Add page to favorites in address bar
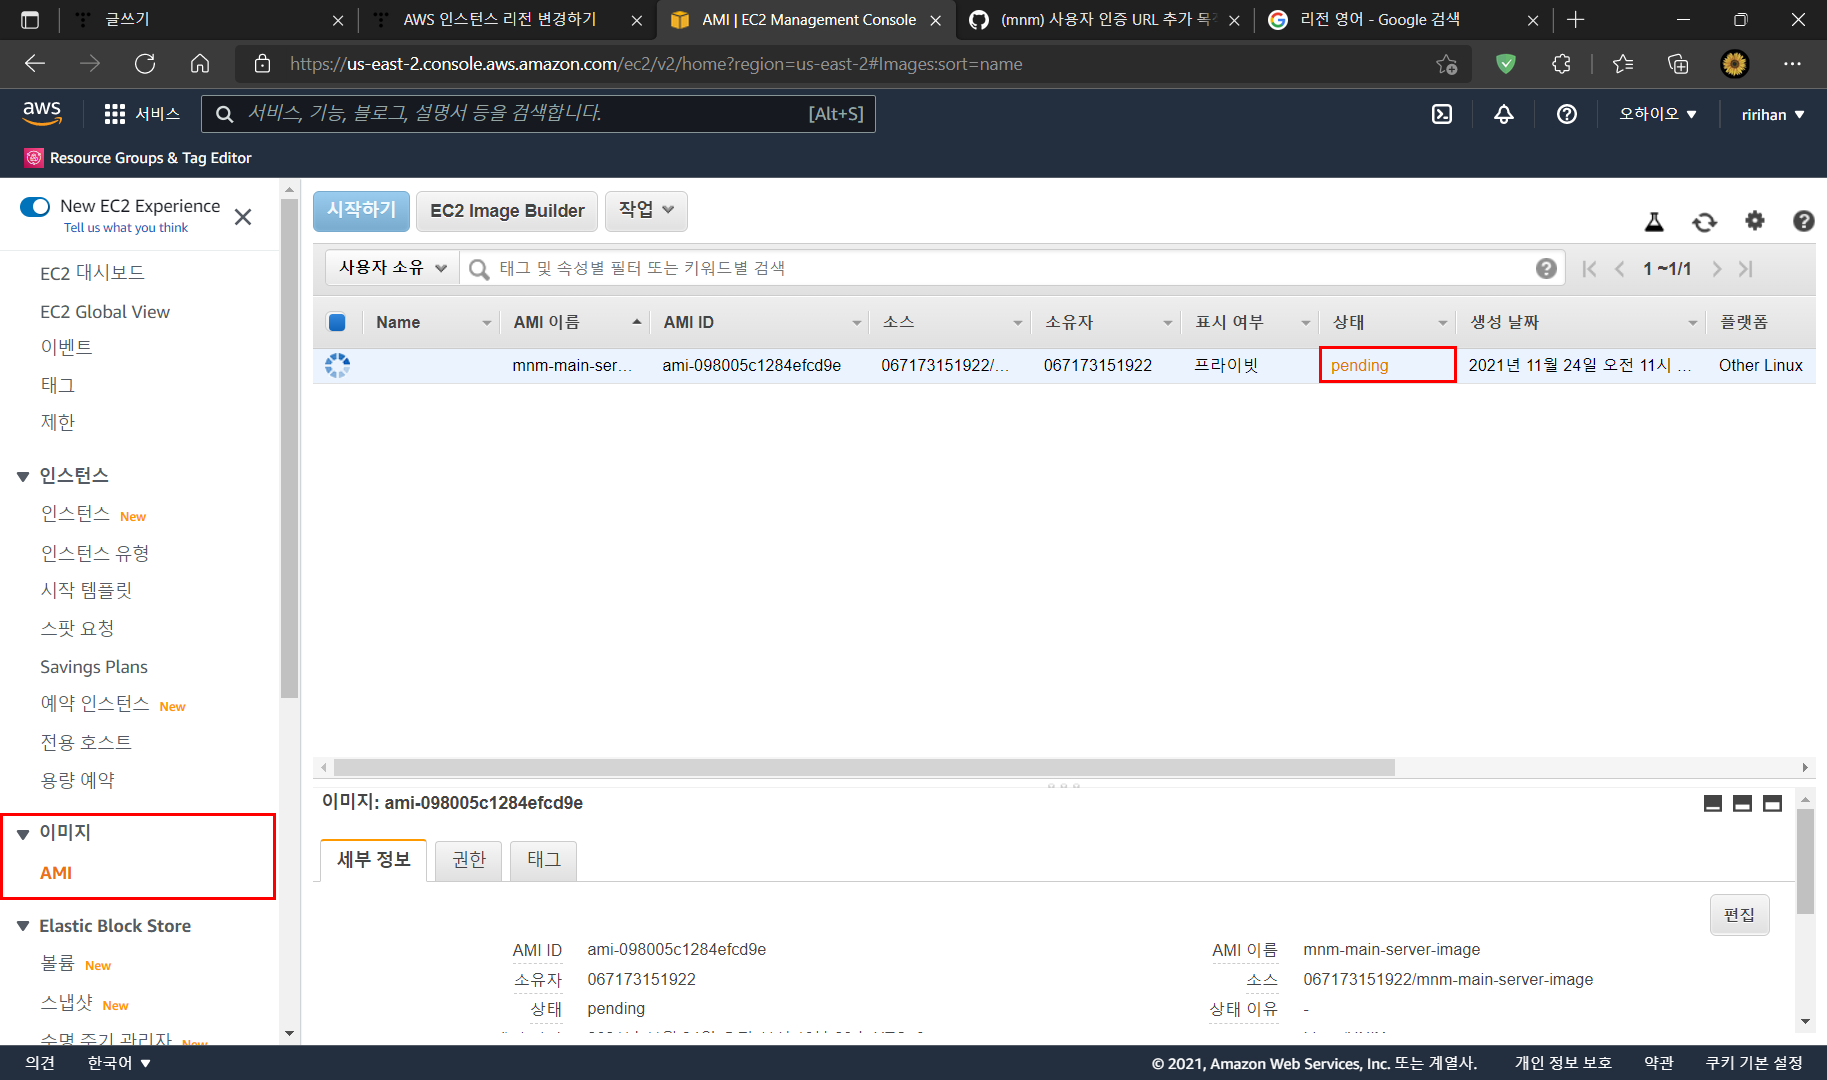 click(1446, 64)
